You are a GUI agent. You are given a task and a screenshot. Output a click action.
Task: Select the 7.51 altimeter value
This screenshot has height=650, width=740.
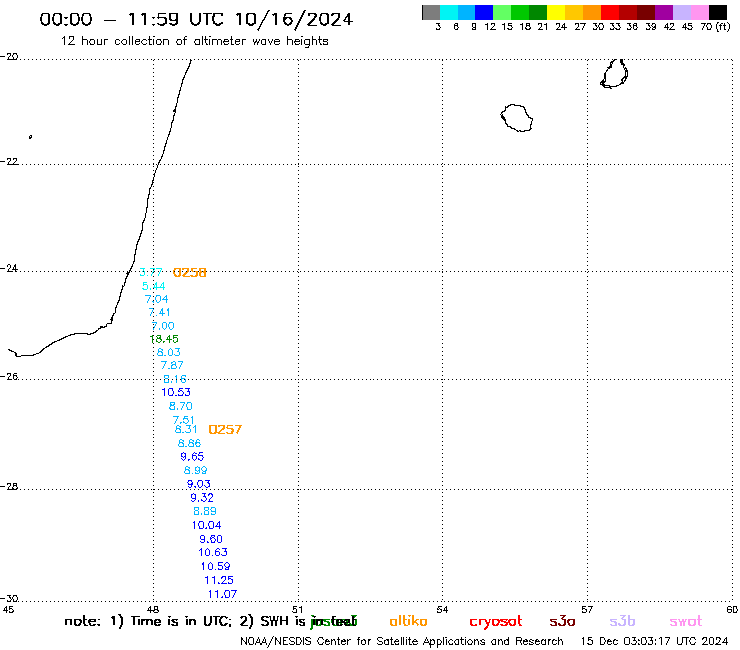[x=183, y=419]
